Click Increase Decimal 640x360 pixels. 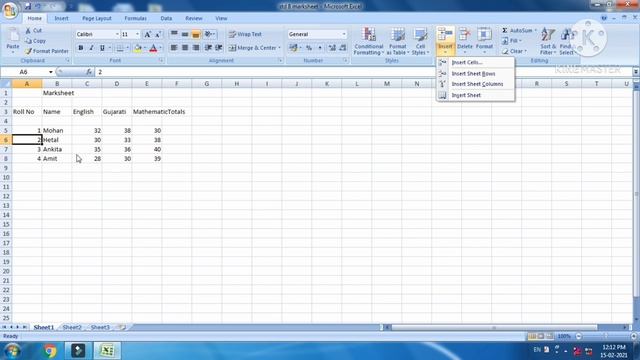[332, 48]
